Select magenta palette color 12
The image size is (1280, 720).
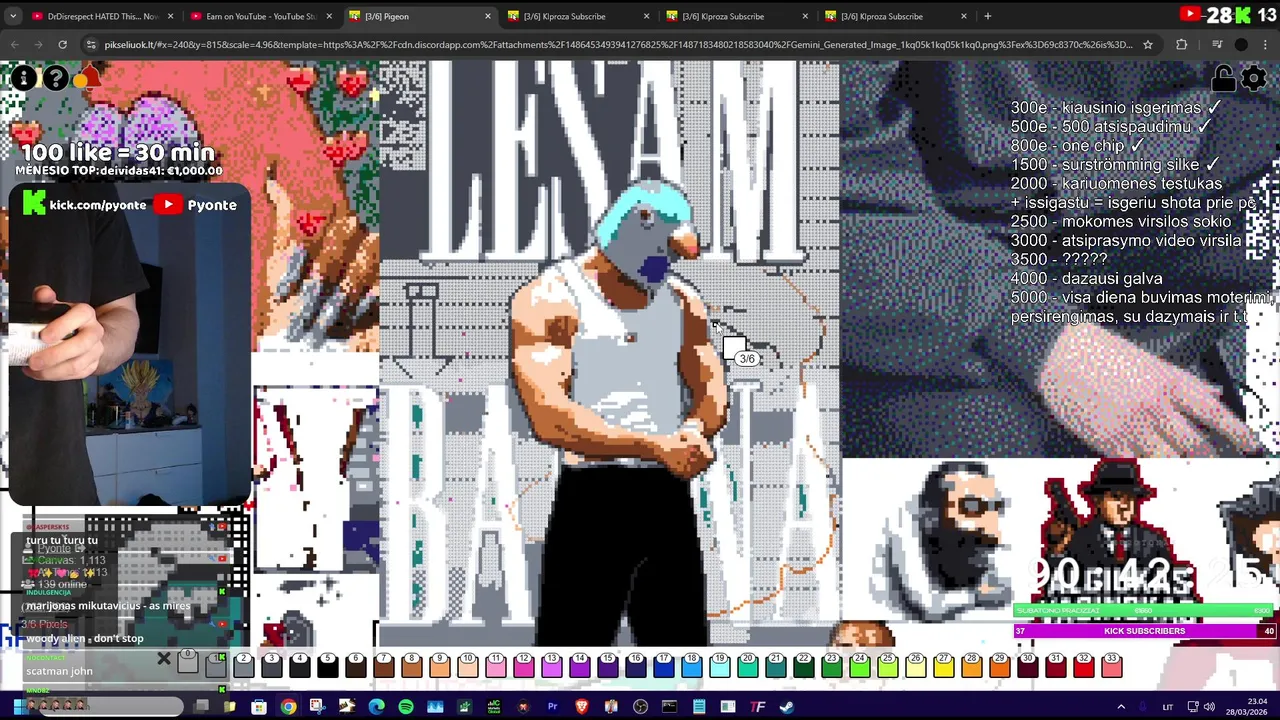point(524,664)
